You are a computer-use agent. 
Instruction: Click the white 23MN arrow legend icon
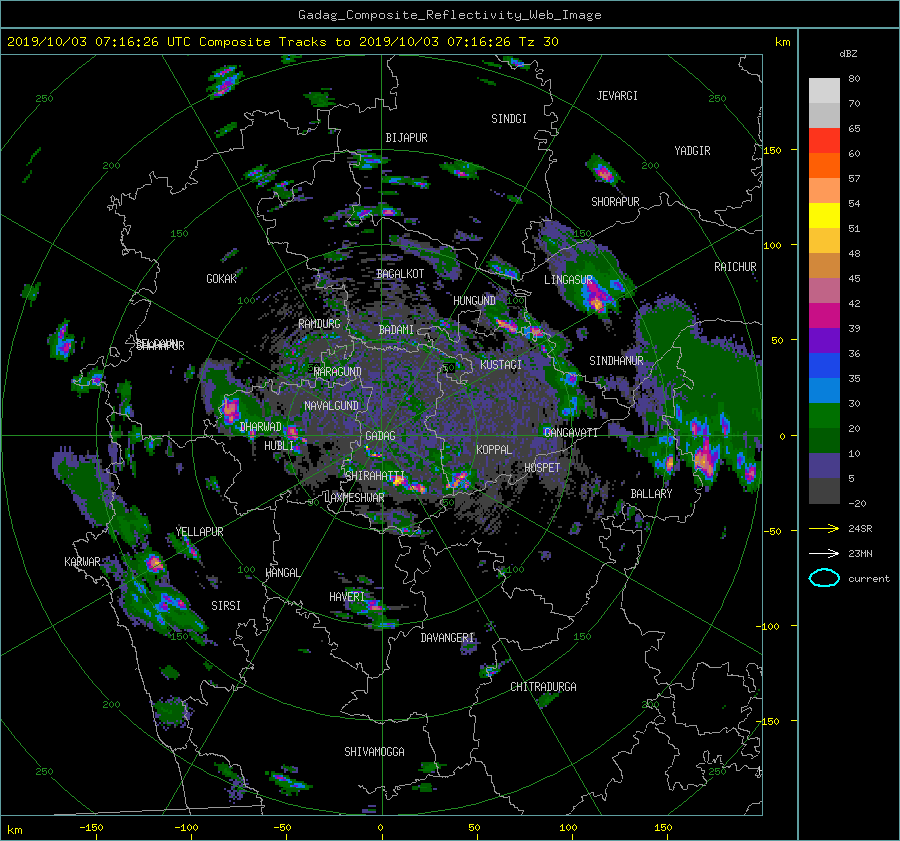pyautogui.click(x=824, y=553)
